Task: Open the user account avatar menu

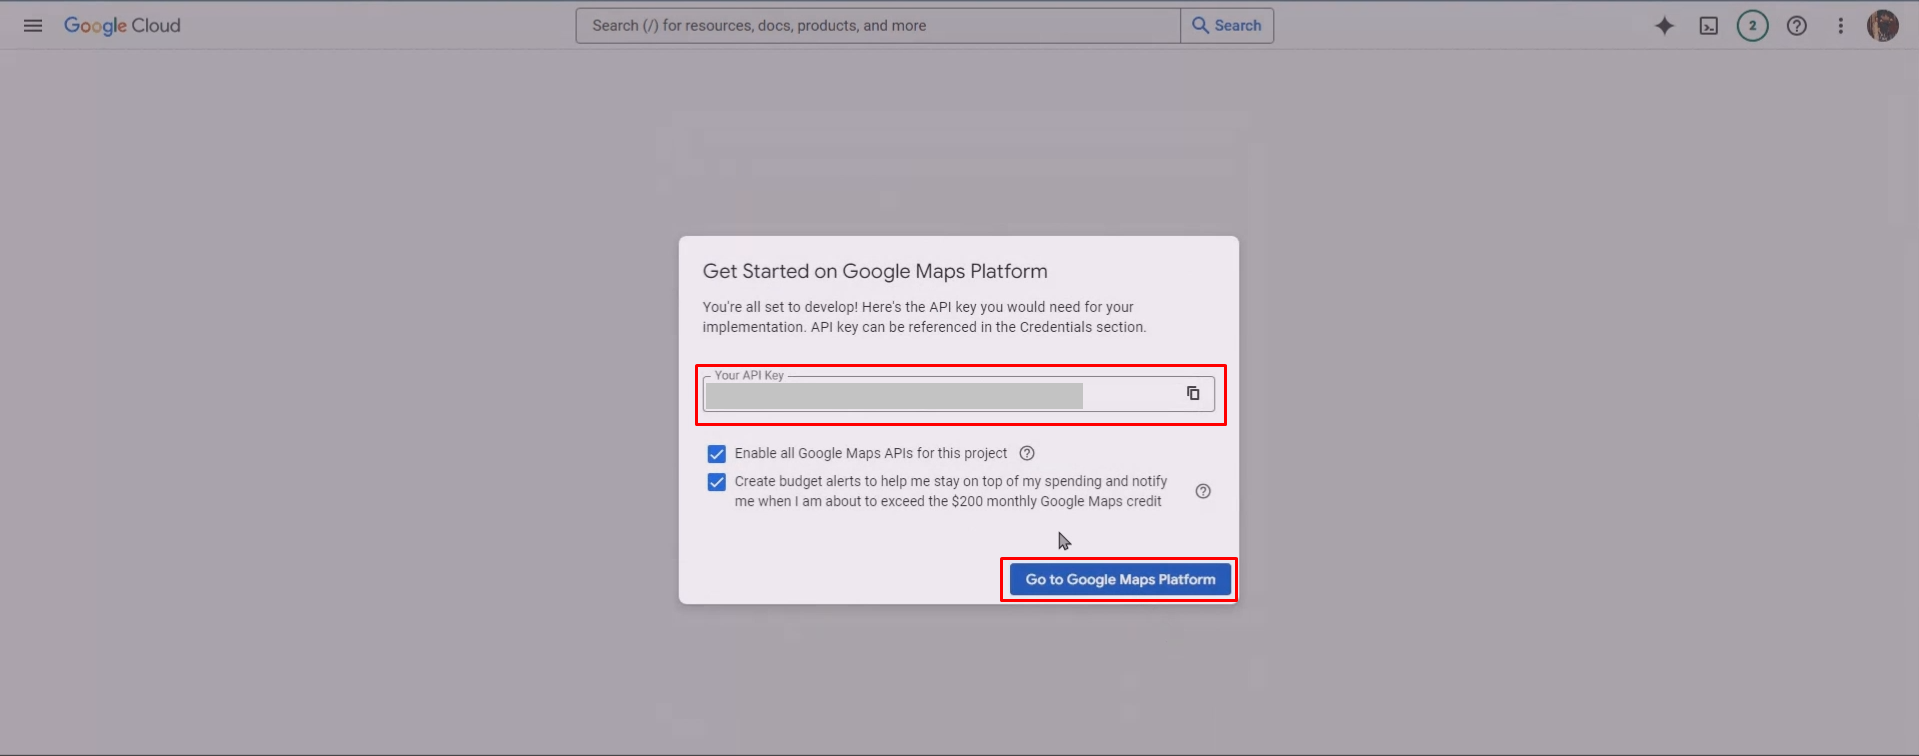Action: [1882, 26]
